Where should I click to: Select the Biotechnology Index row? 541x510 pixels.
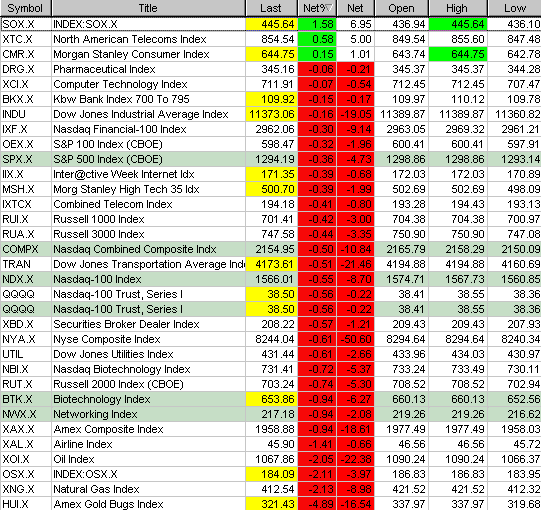tap(270, 399)
